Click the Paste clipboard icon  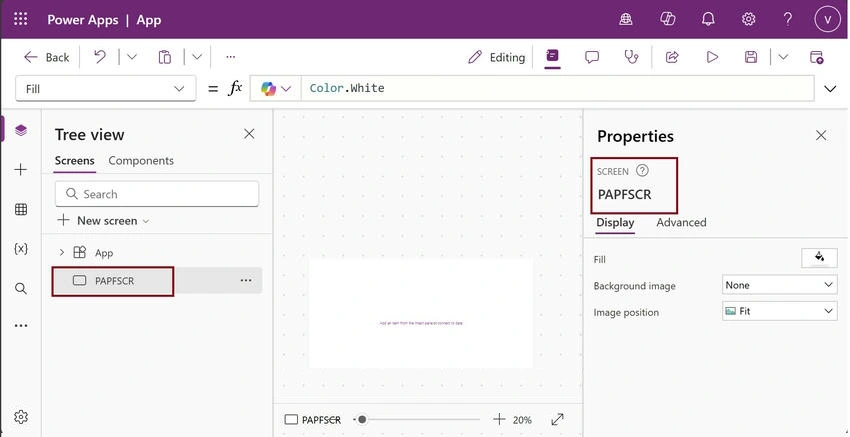[x=165, y=57]
